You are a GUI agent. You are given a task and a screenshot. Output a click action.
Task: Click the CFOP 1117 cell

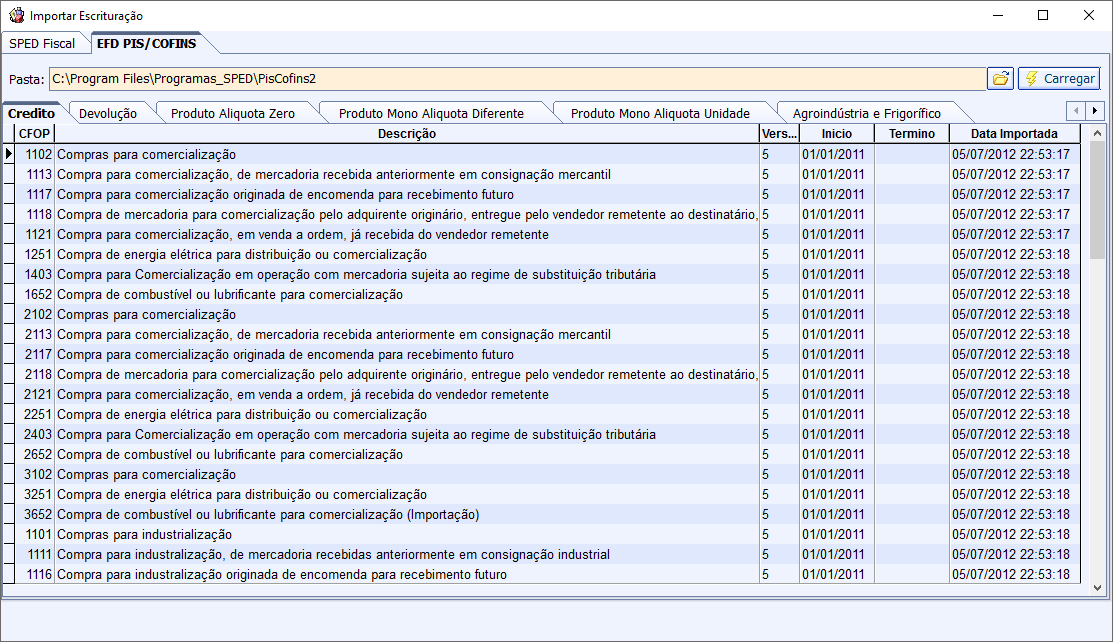[x=35, y=194]
